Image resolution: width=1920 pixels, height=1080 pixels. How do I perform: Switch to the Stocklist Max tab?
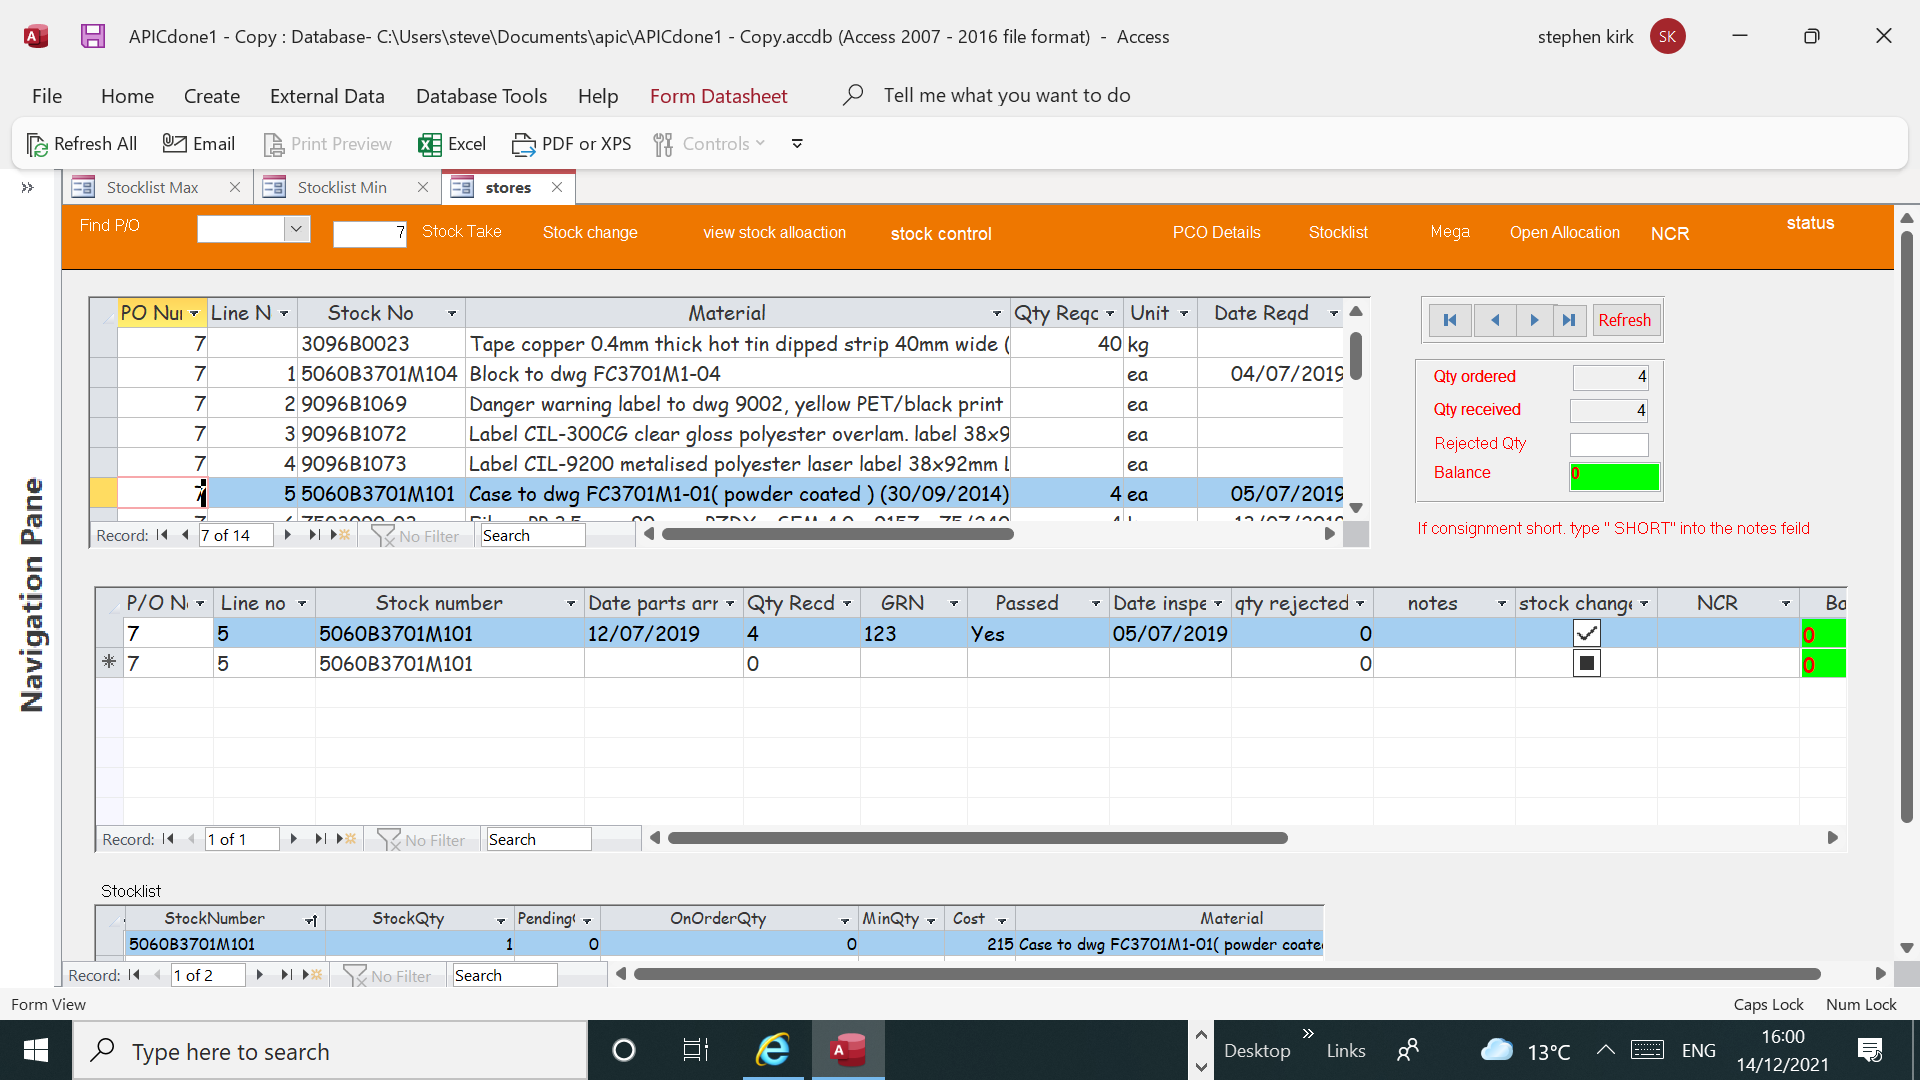click(x=152, y=187)
